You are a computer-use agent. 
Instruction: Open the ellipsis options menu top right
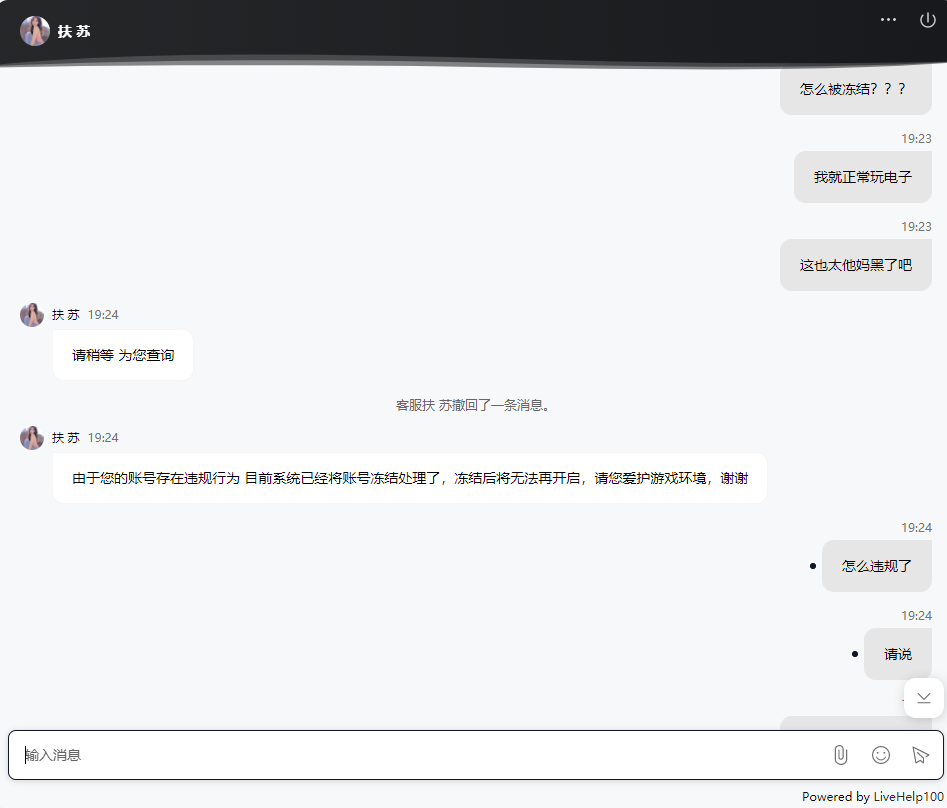pyautogui.click(x=888, y=19)
